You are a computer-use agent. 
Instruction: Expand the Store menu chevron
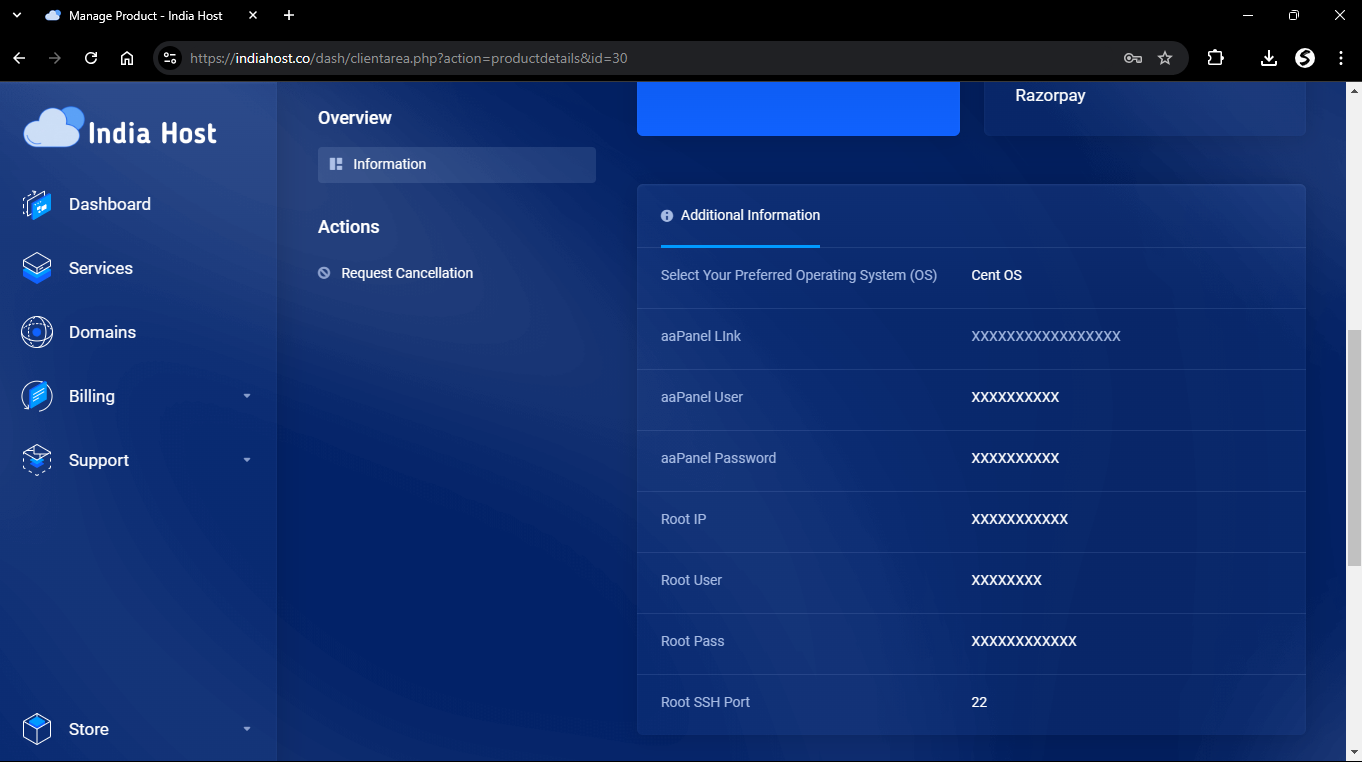(x=246, y=729)
